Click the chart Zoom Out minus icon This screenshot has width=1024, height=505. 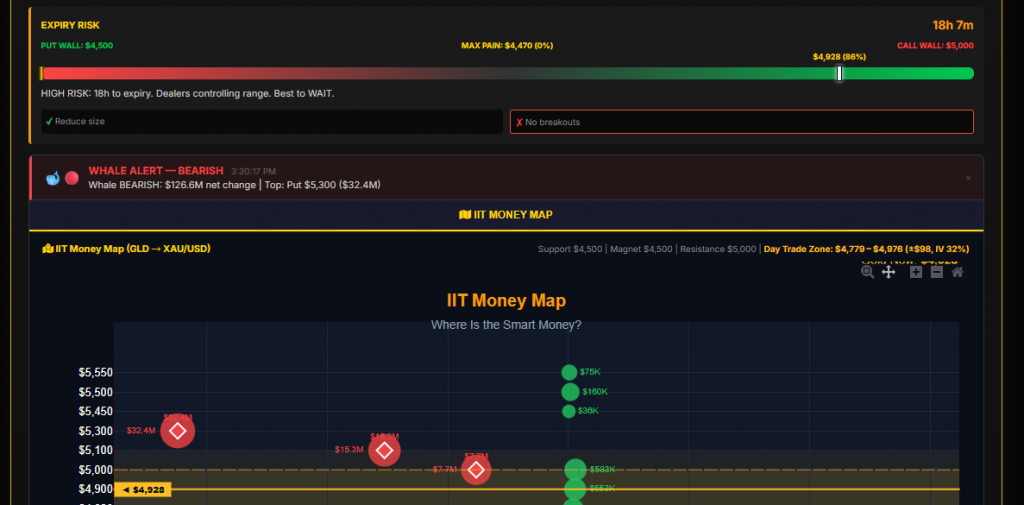(x=937, y=272)
